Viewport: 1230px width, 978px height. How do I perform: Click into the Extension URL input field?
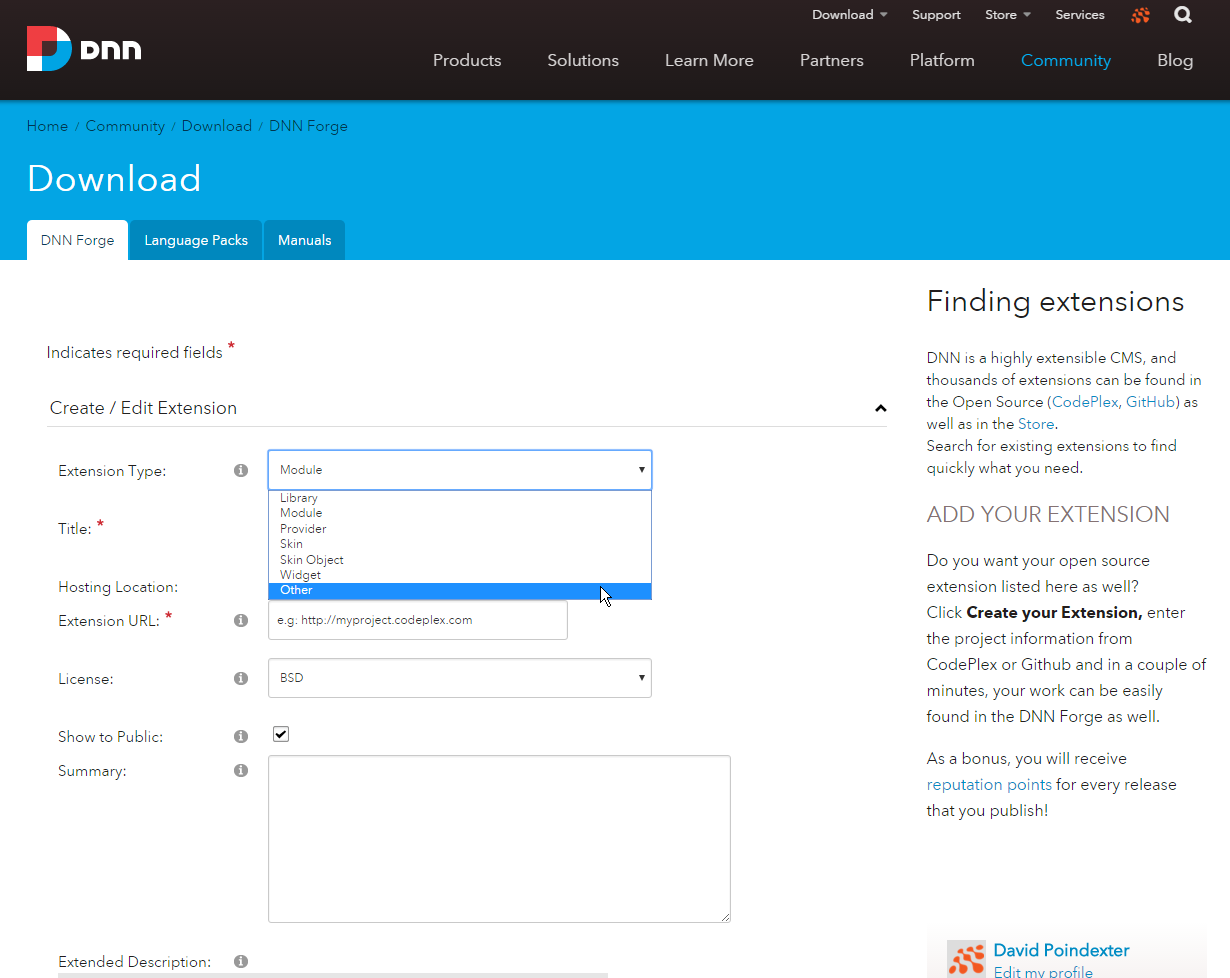click(x=418, y=620)
